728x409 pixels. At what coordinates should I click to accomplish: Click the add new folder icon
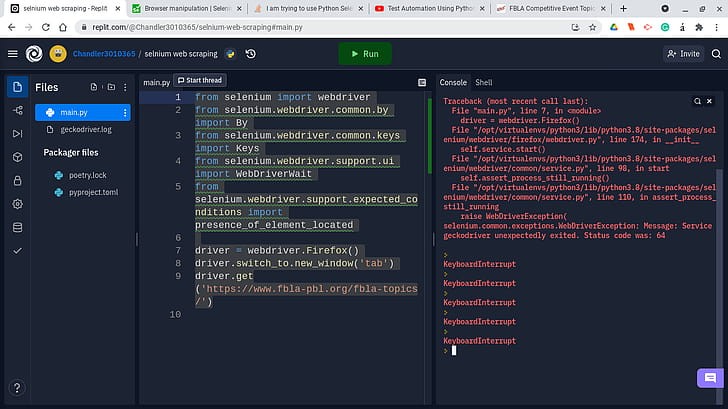tap(110, 87)
